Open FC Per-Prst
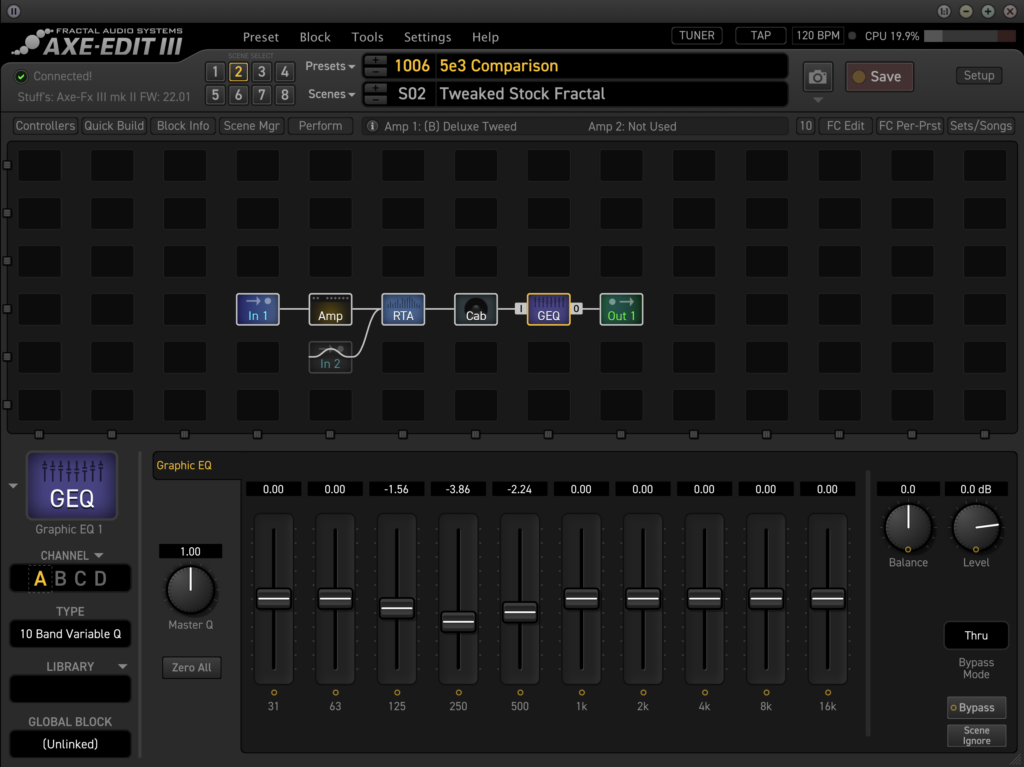The width and height of the screenshot is (1024, 767). pos(910,126)
